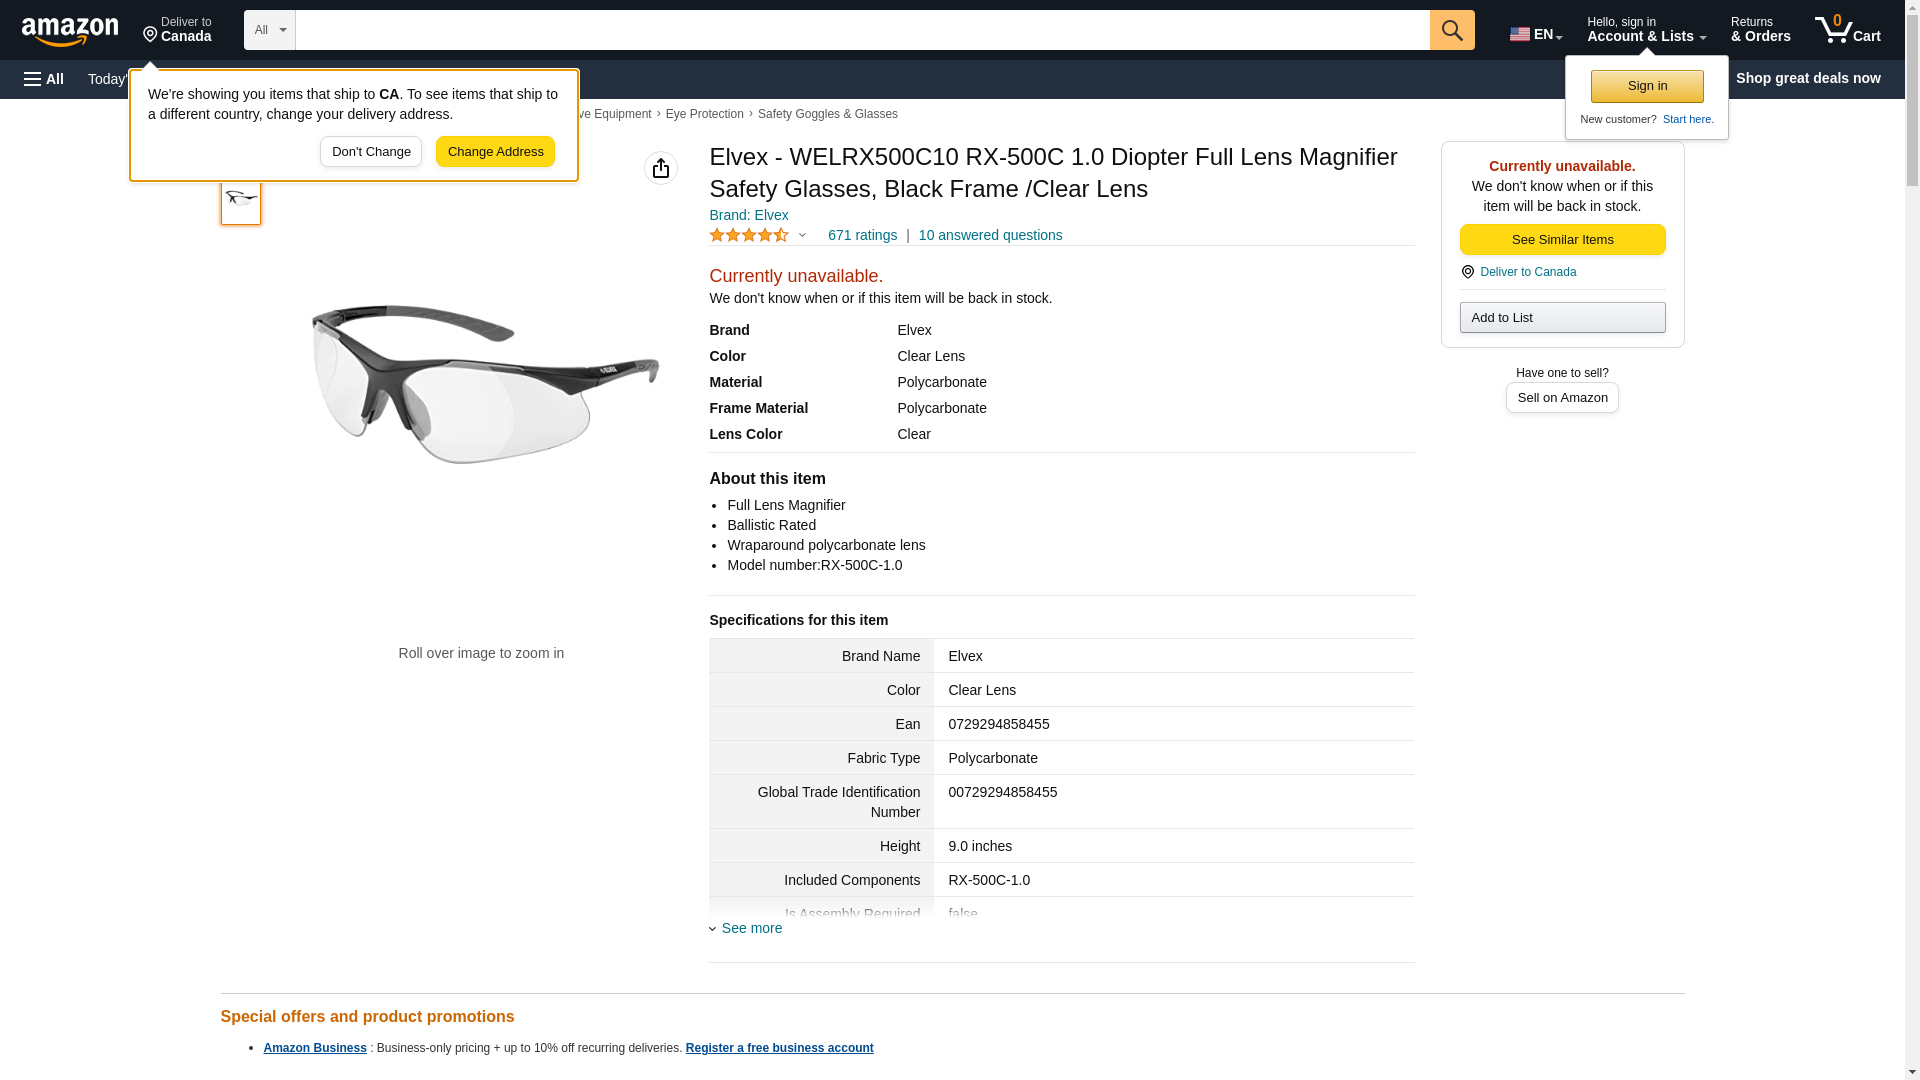The height and width of the screenshot is (1080, 1920).
Task: Open the shopping cart
Action: click(1847, 30)
